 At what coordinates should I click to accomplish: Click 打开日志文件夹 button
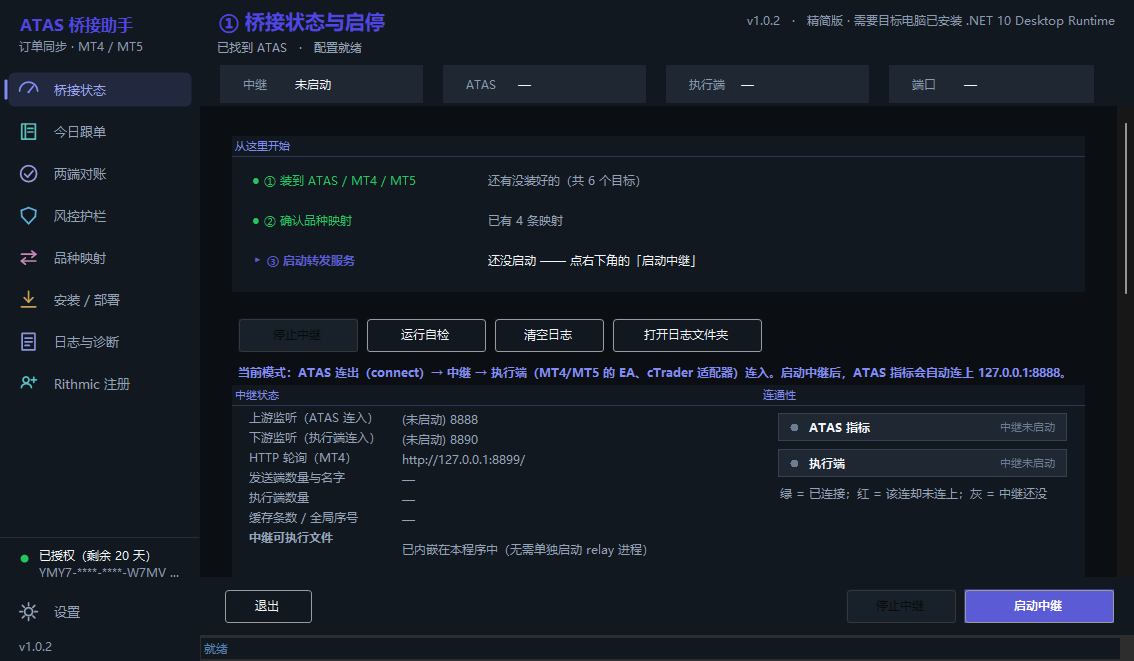pos(687,335)
